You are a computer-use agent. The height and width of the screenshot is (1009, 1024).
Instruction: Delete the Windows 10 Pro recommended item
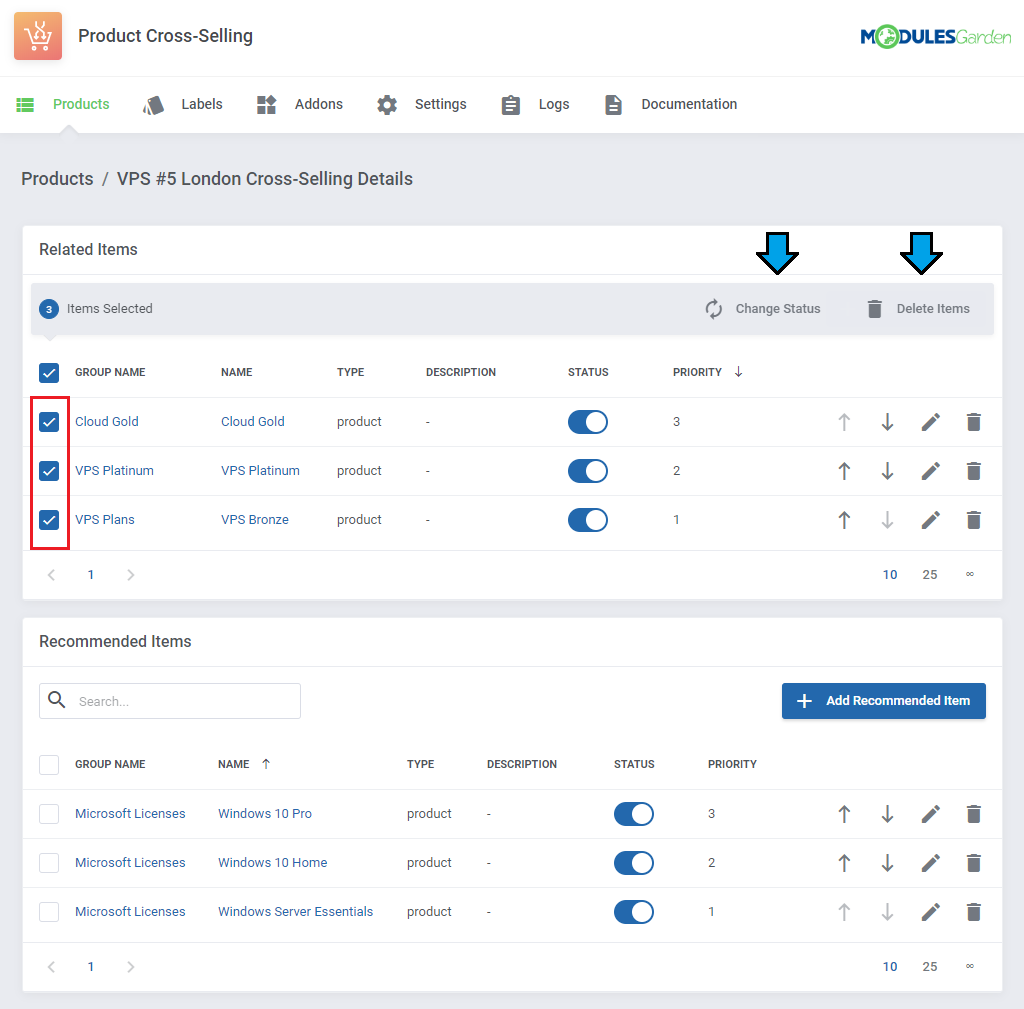click(x=974, y=814)
